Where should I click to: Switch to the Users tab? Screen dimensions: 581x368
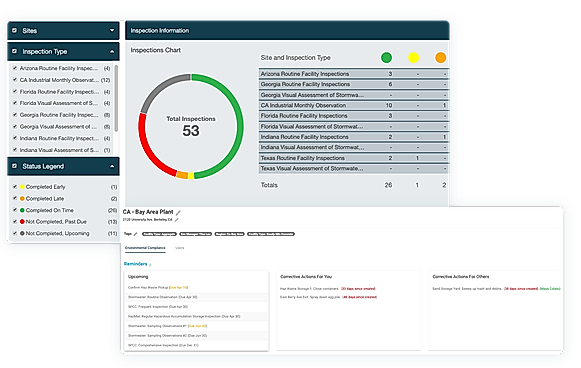180,248
